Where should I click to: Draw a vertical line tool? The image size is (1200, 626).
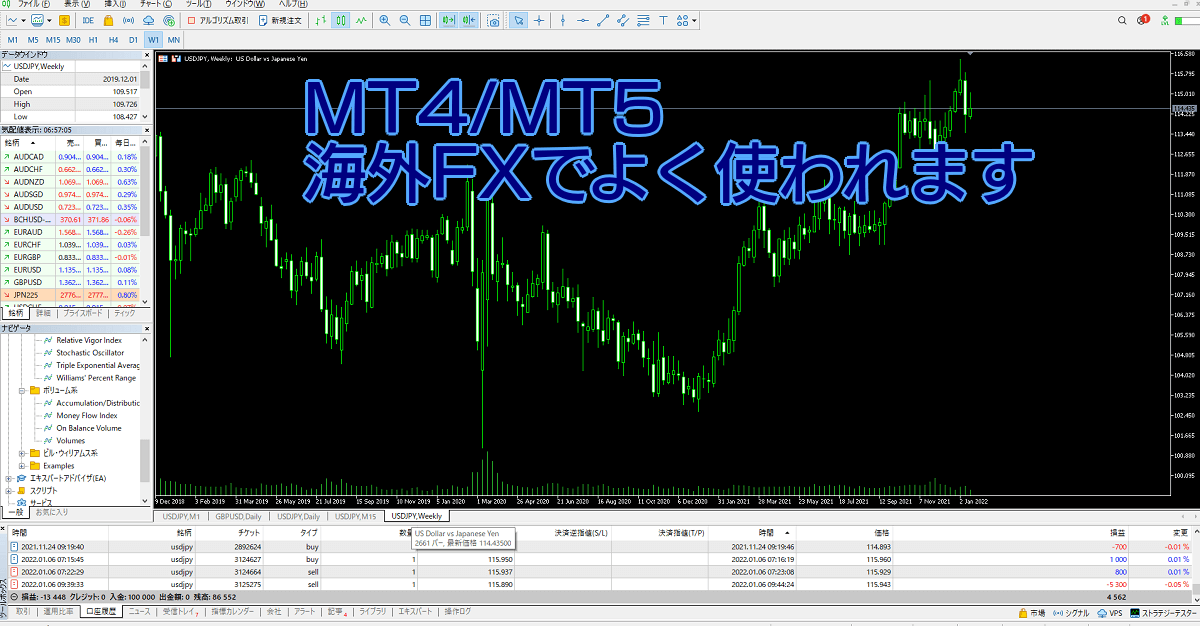[x=563, y=20]
